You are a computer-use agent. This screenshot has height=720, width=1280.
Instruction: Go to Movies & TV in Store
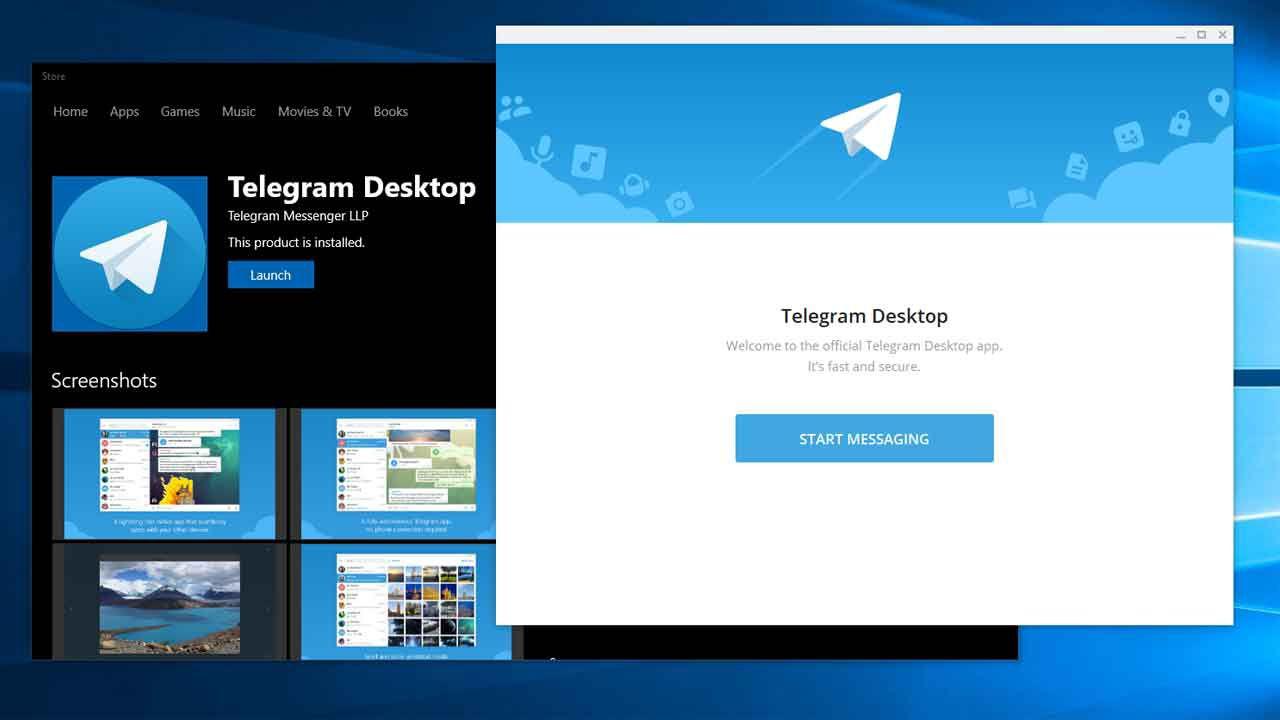click(x=314, y=111)
